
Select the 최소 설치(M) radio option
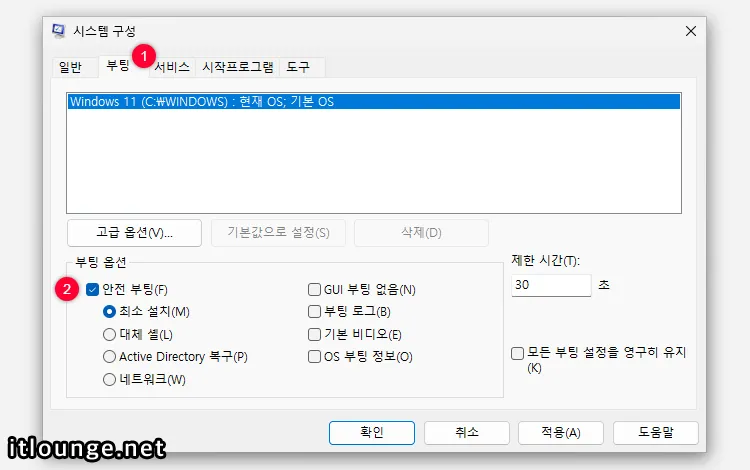[x=110, y=312]
